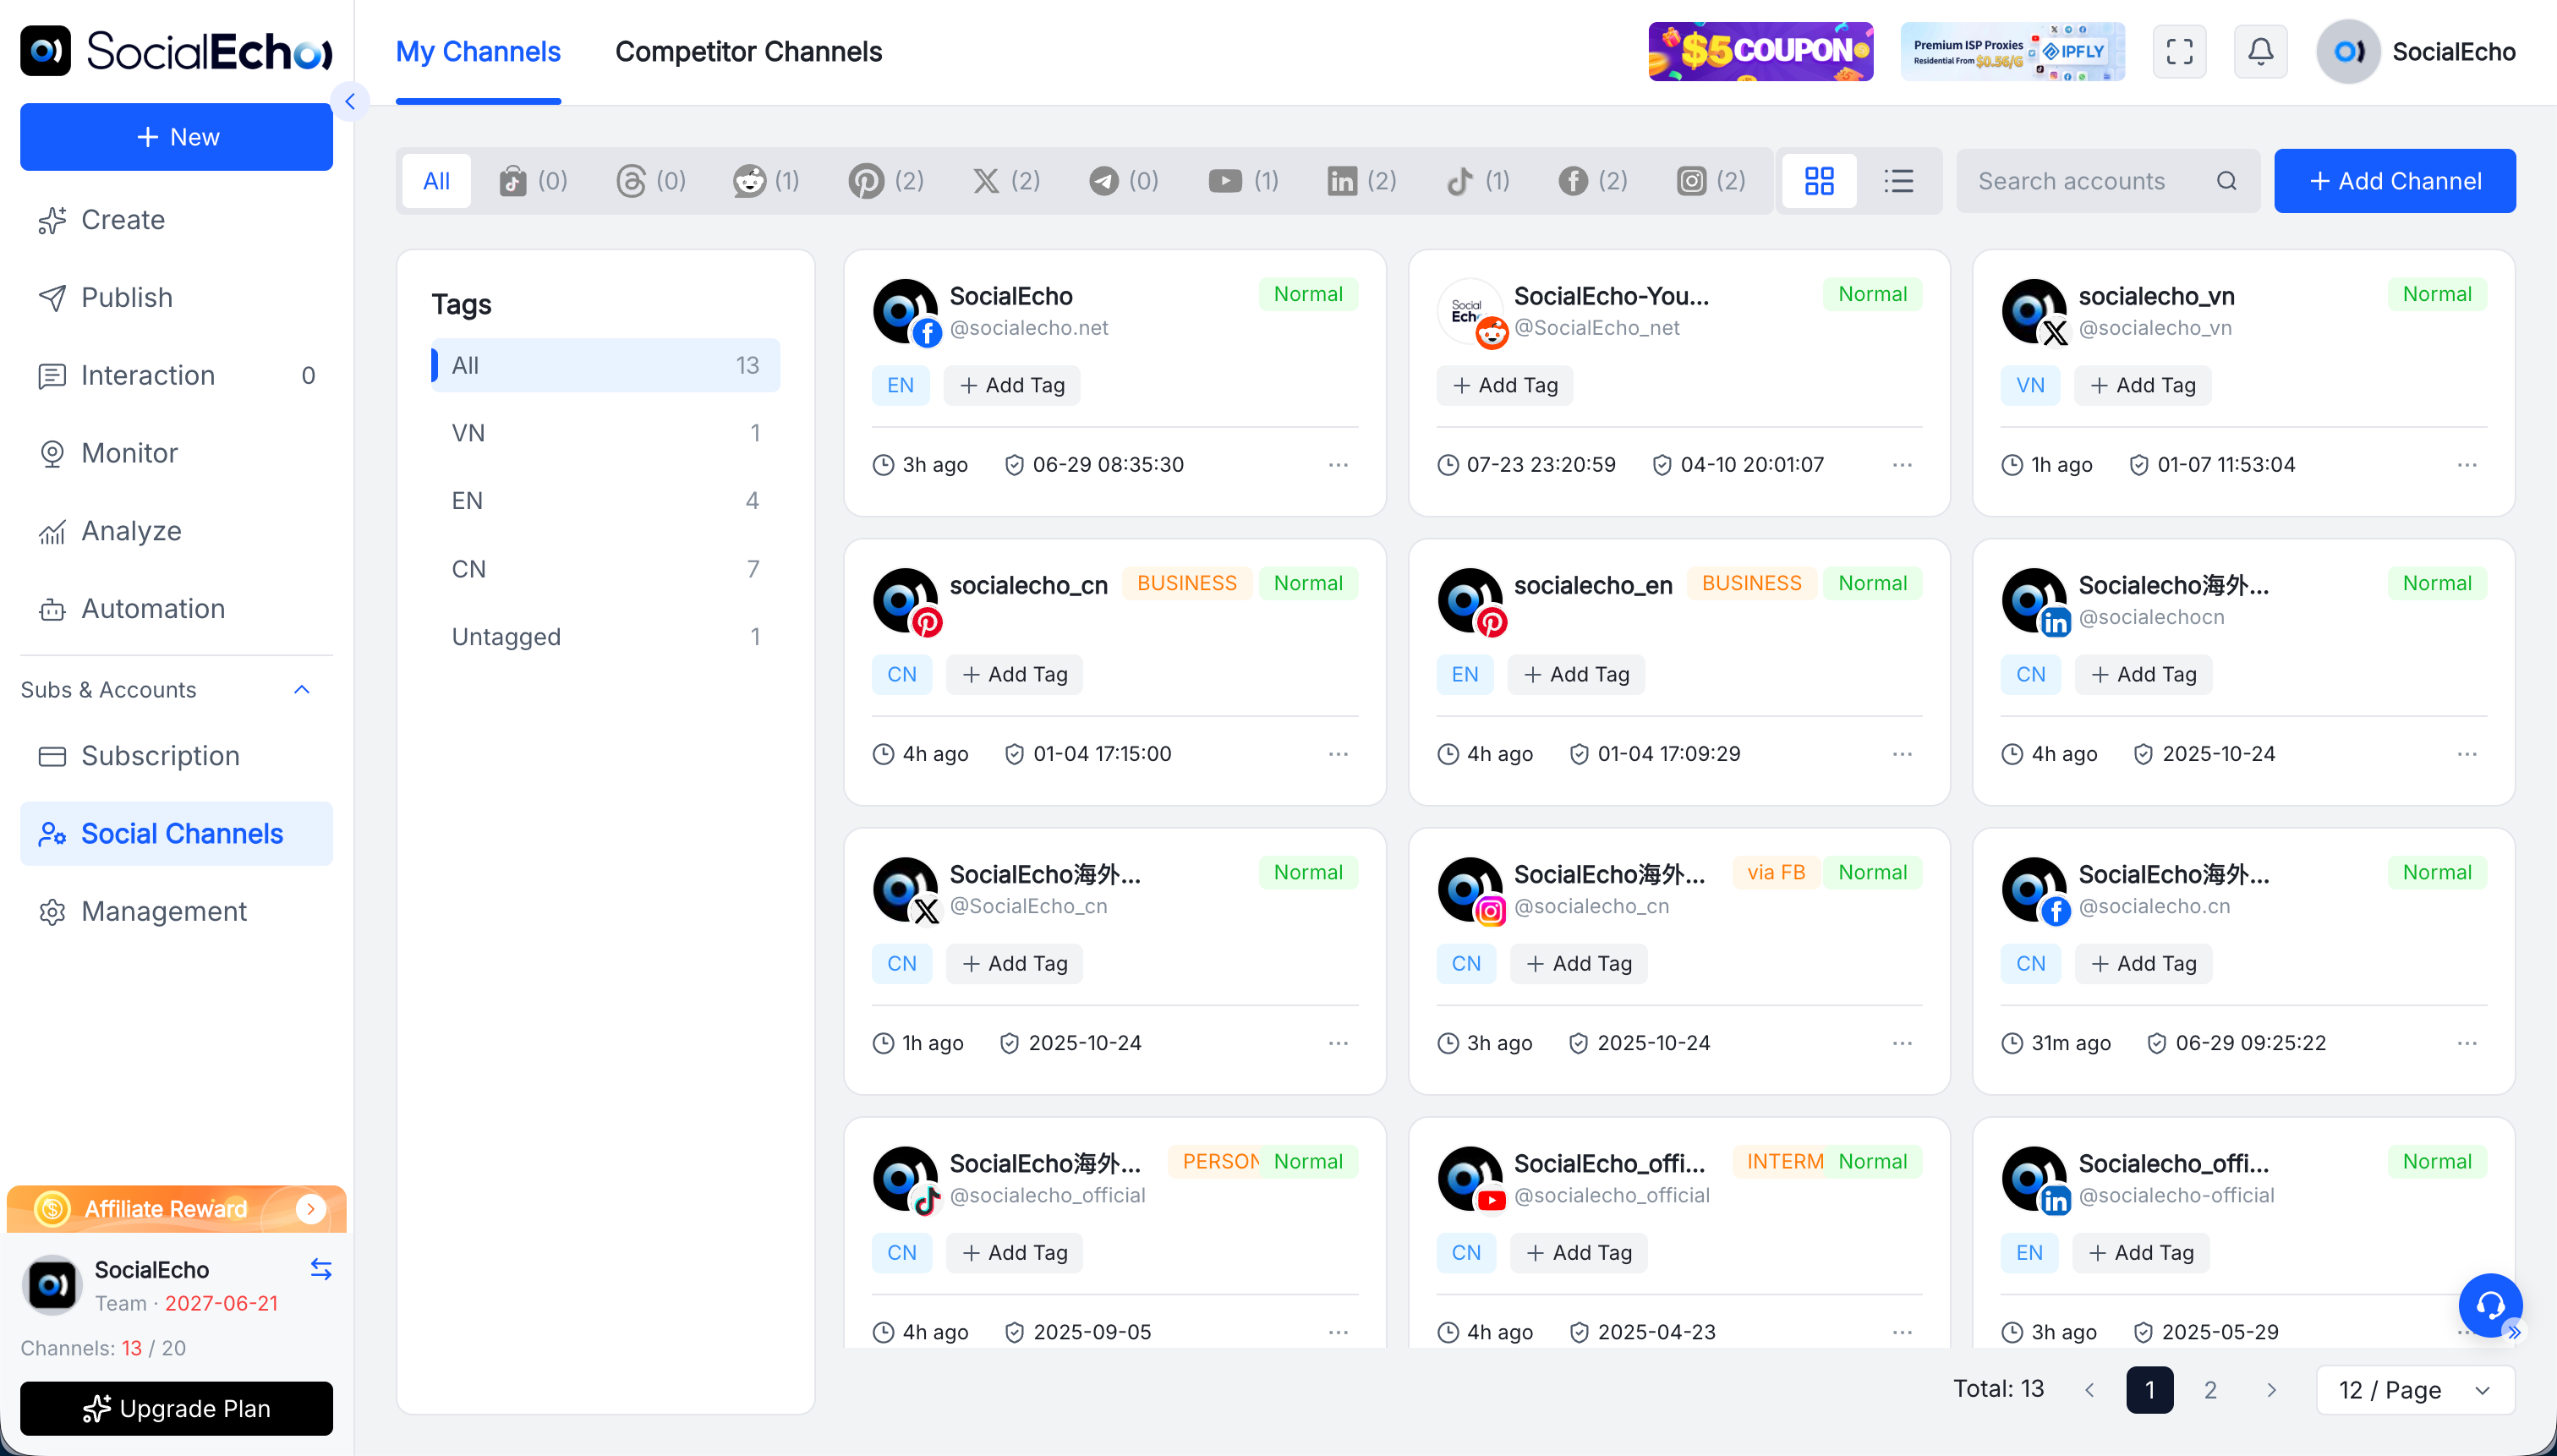Viewport: 2557px width, 1456px height.
Task: Open the IPFLY Premium ISP Proxies banner
Action: point(2012,51)
